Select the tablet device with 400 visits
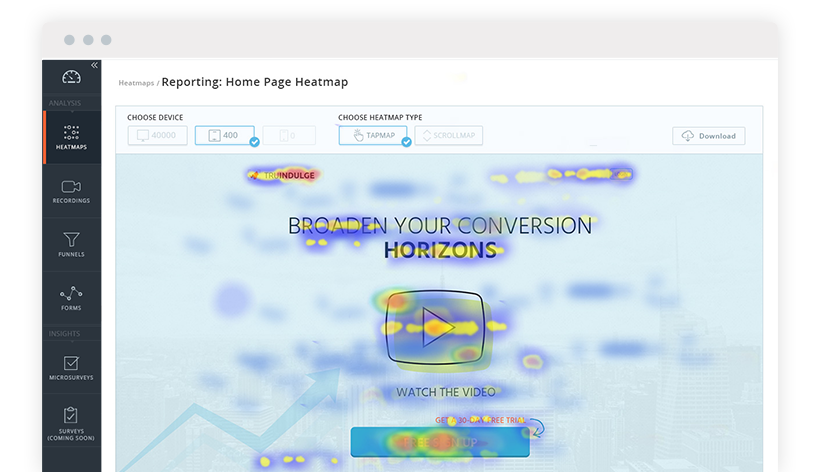The width and height of the screenshot is (820, 472). pyautogui.click(x=225, y=135)
